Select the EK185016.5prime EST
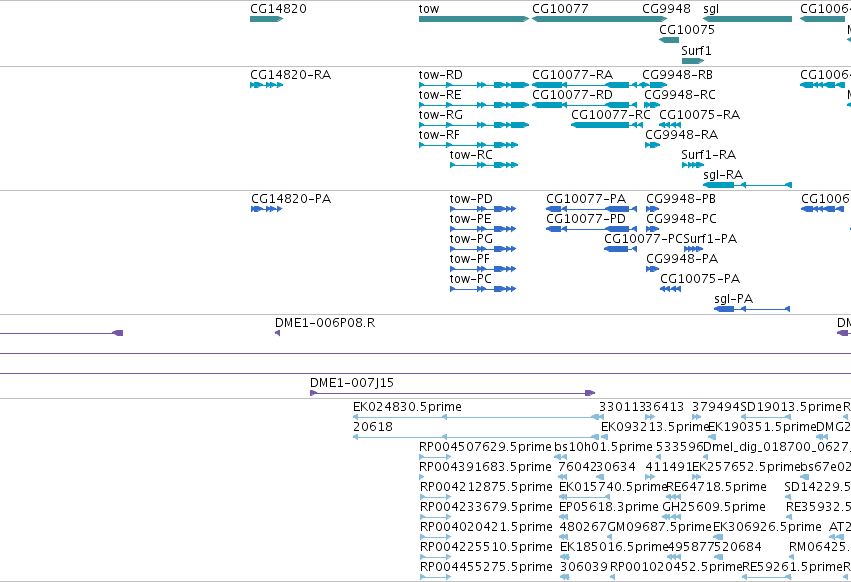This screenshot has width=851, height=582. click(564, 556)
